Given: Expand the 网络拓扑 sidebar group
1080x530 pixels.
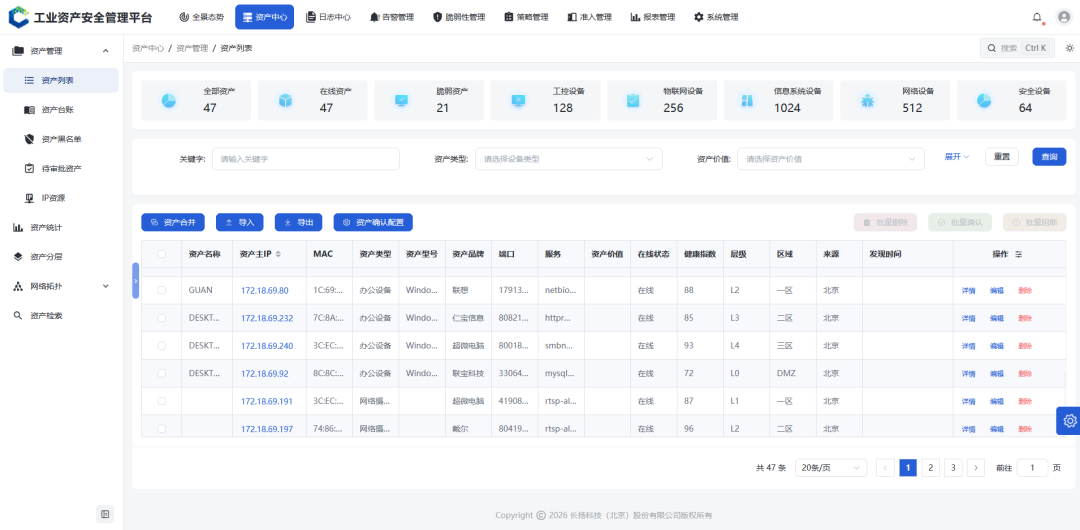Looking at the screenshot, I should click(61, 286).
